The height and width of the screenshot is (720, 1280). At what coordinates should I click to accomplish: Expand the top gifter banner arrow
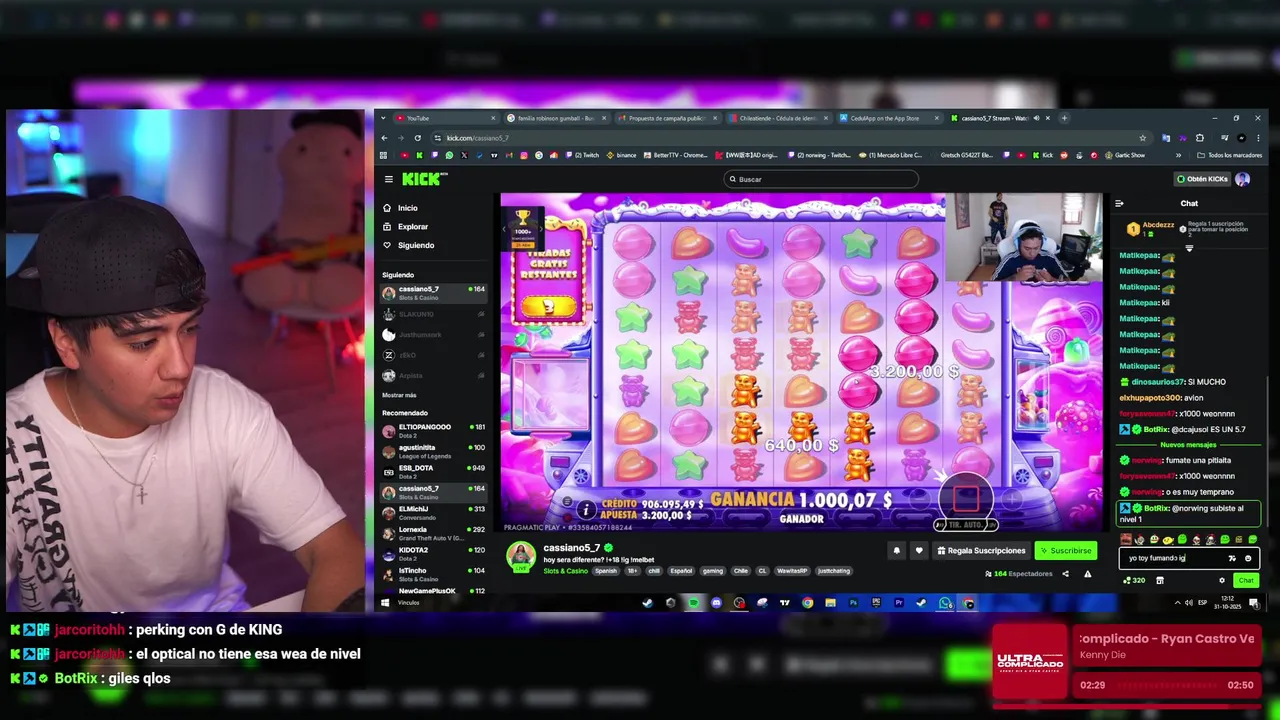pyautogui.click(x=1189, y=248)
